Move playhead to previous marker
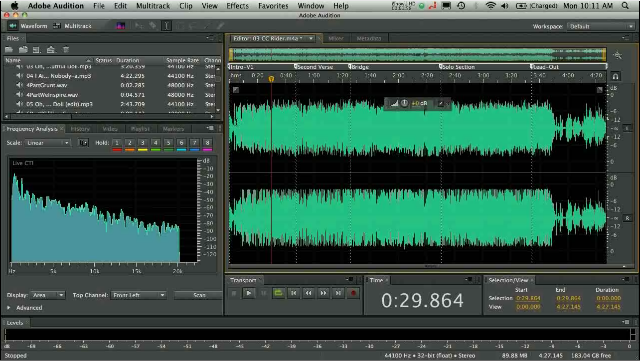 tap(293, 293)
